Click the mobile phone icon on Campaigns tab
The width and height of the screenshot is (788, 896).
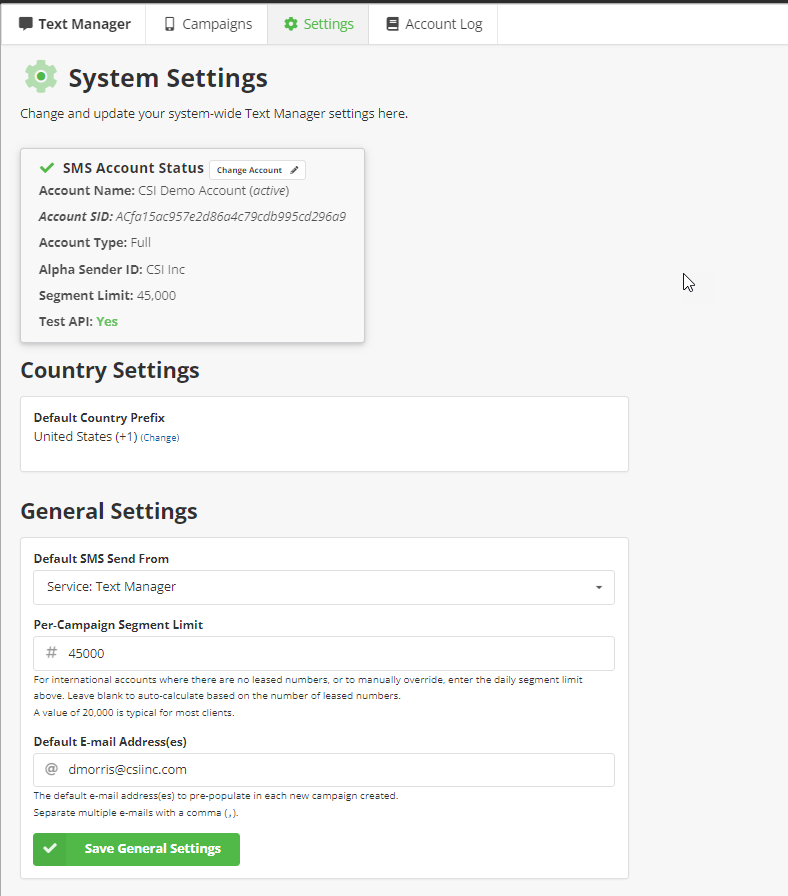tap(170, 24)
